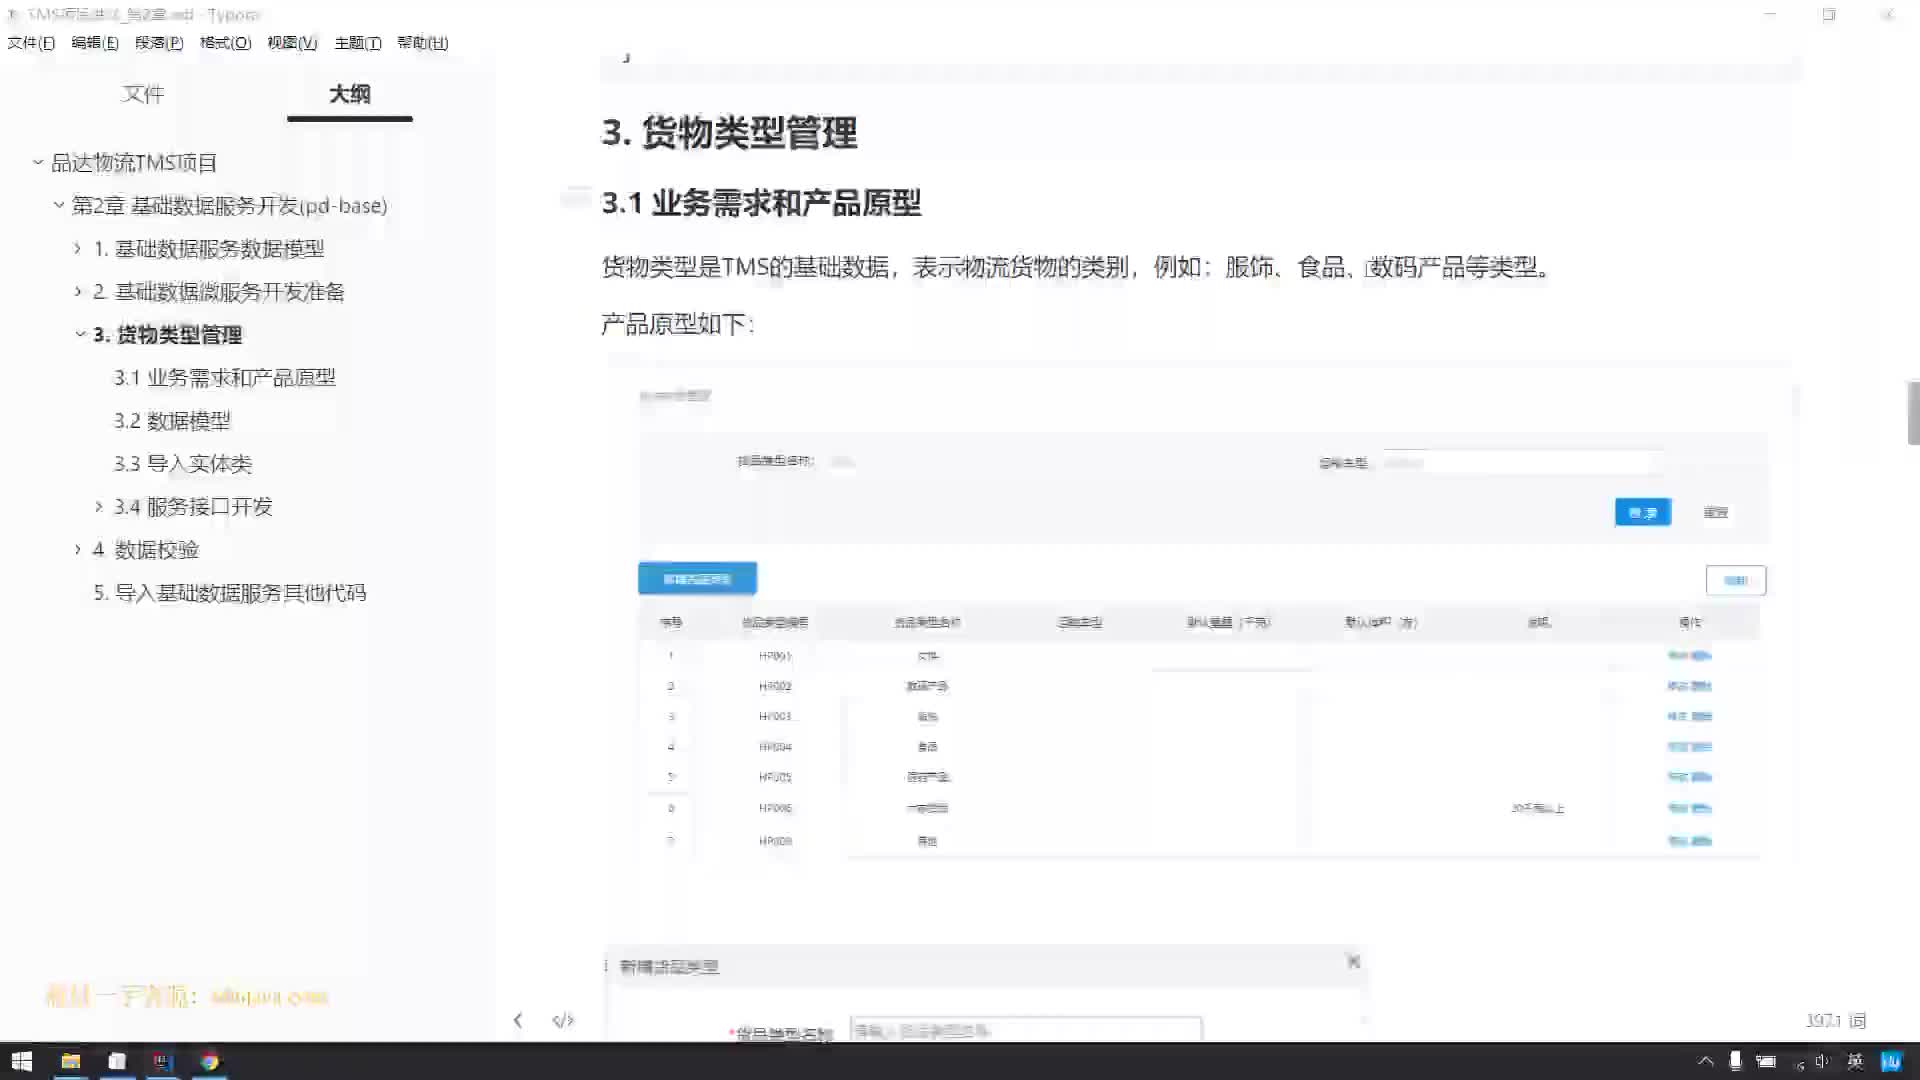Go to 3.1 业务需求和产品原型 in outline
The height and width of the screenshot is (1080, 1920).
(x=224, y=378)
